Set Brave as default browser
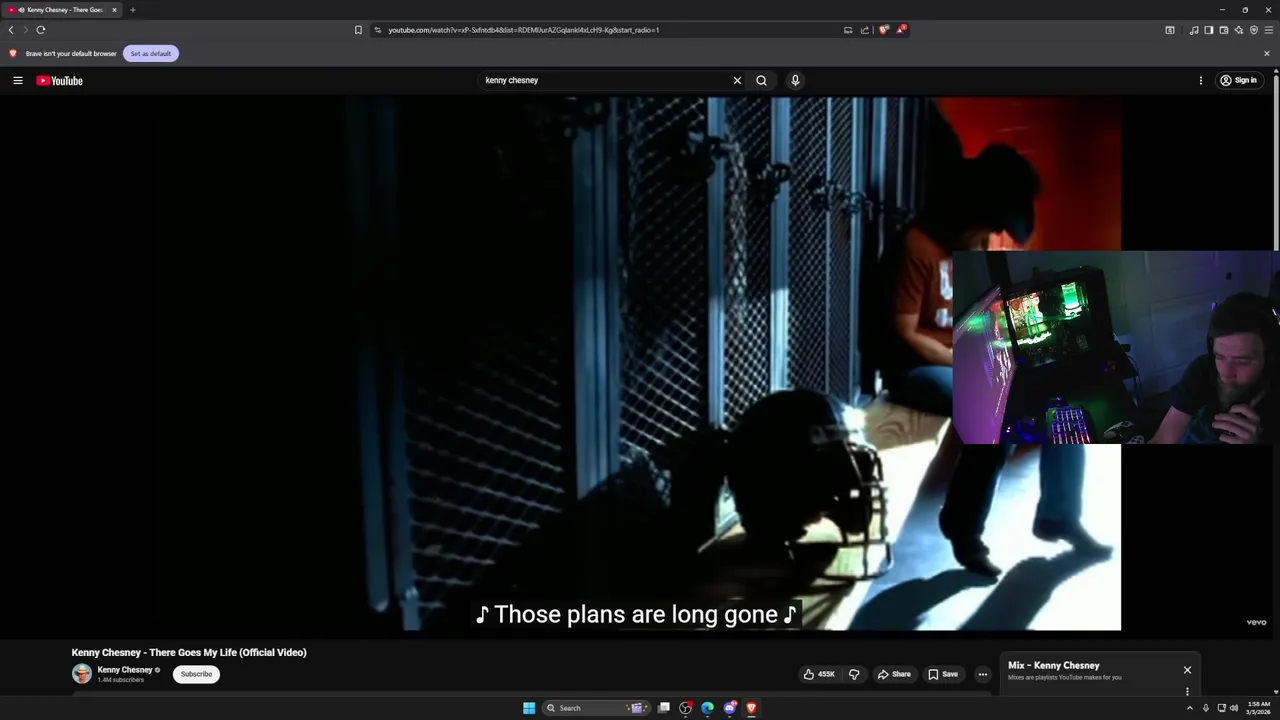This screenshot has height=720, width=1280. (x=151, y=53)
